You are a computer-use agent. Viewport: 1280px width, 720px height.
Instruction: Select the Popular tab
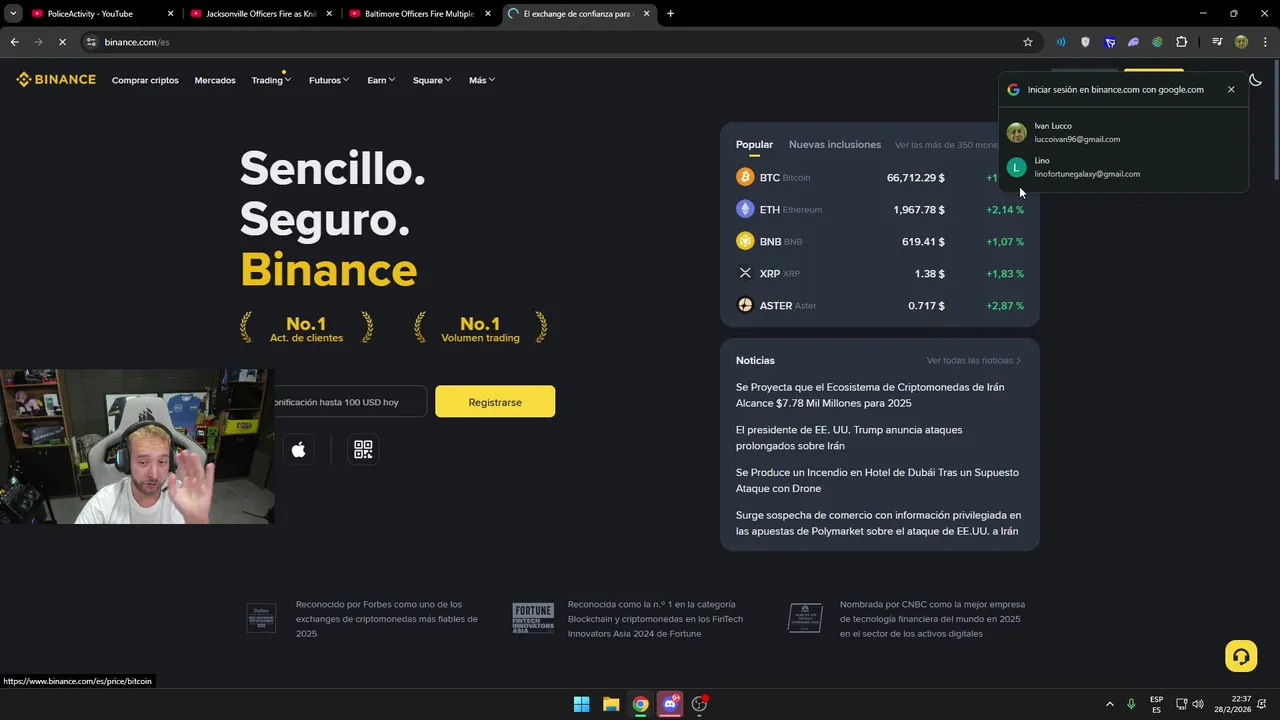[754, 144]
